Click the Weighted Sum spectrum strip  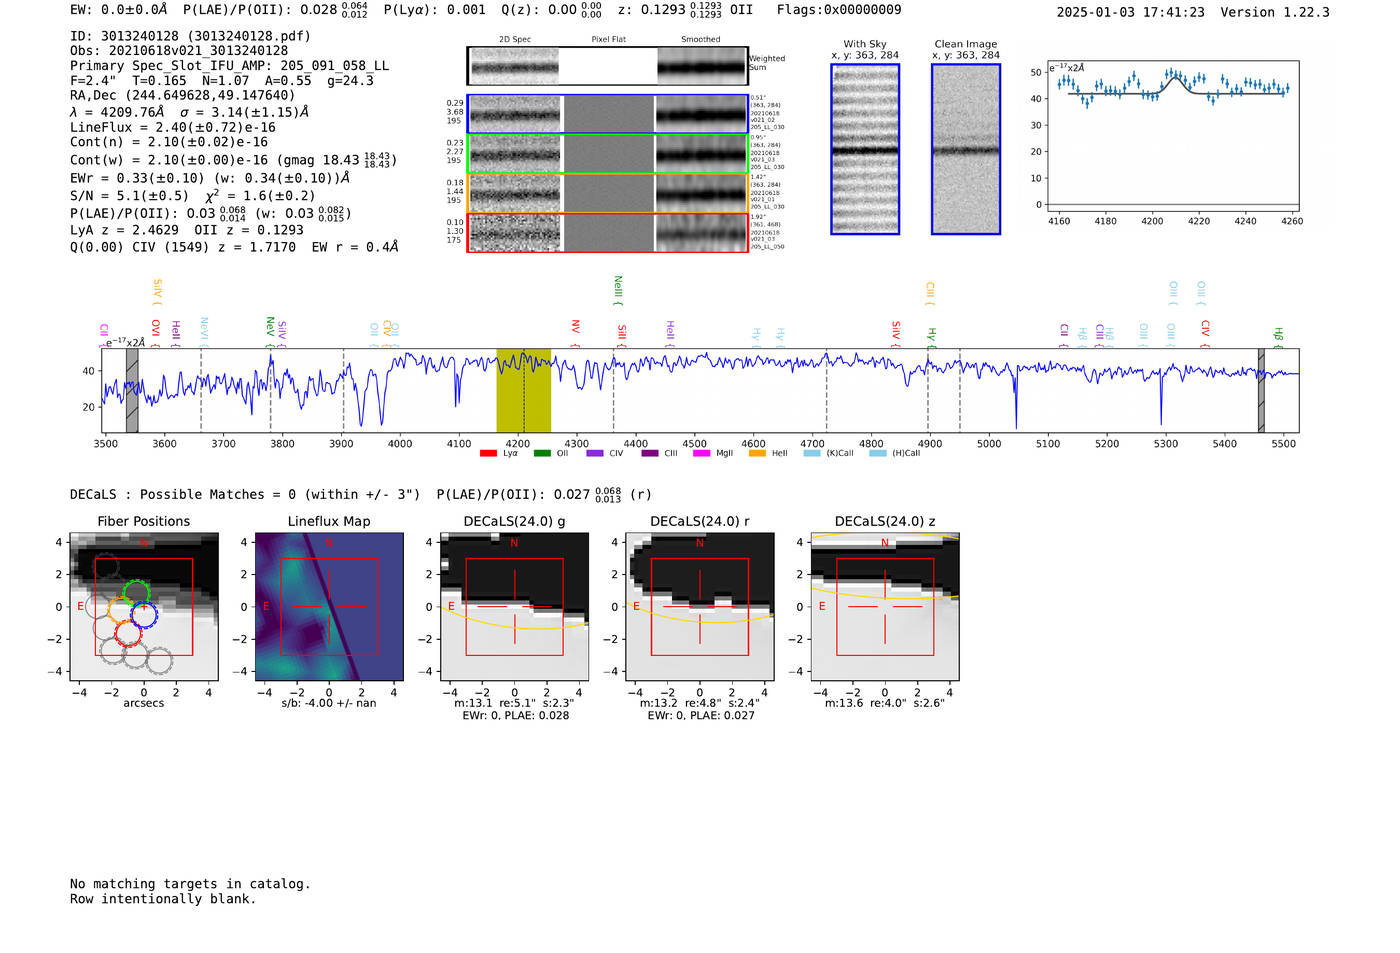(x=608, y=66)
